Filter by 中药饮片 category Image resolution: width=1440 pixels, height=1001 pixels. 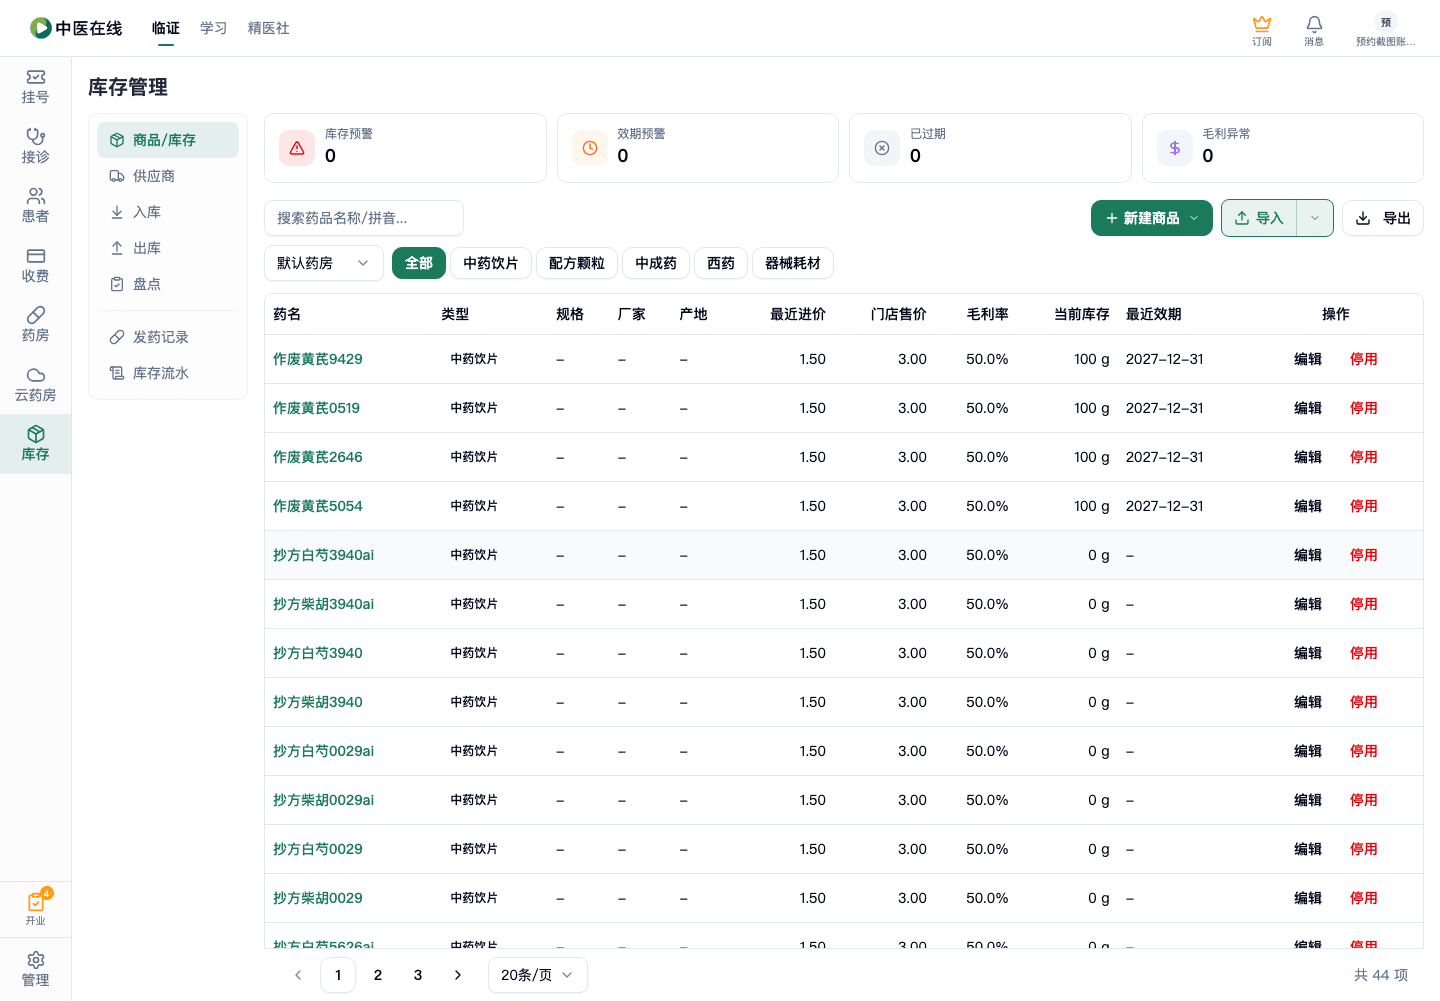[491, 263]
